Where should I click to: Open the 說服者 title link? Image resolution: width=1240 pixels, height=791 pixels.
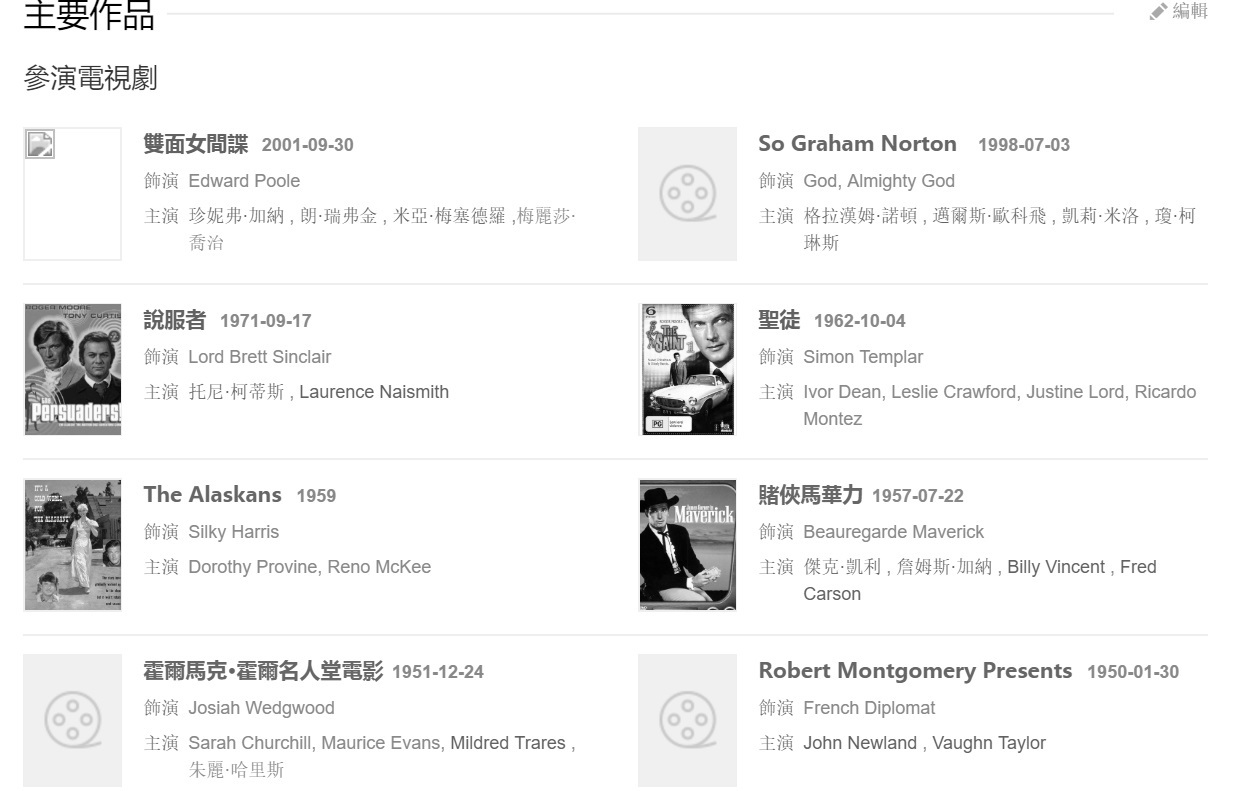pos(175,320)
